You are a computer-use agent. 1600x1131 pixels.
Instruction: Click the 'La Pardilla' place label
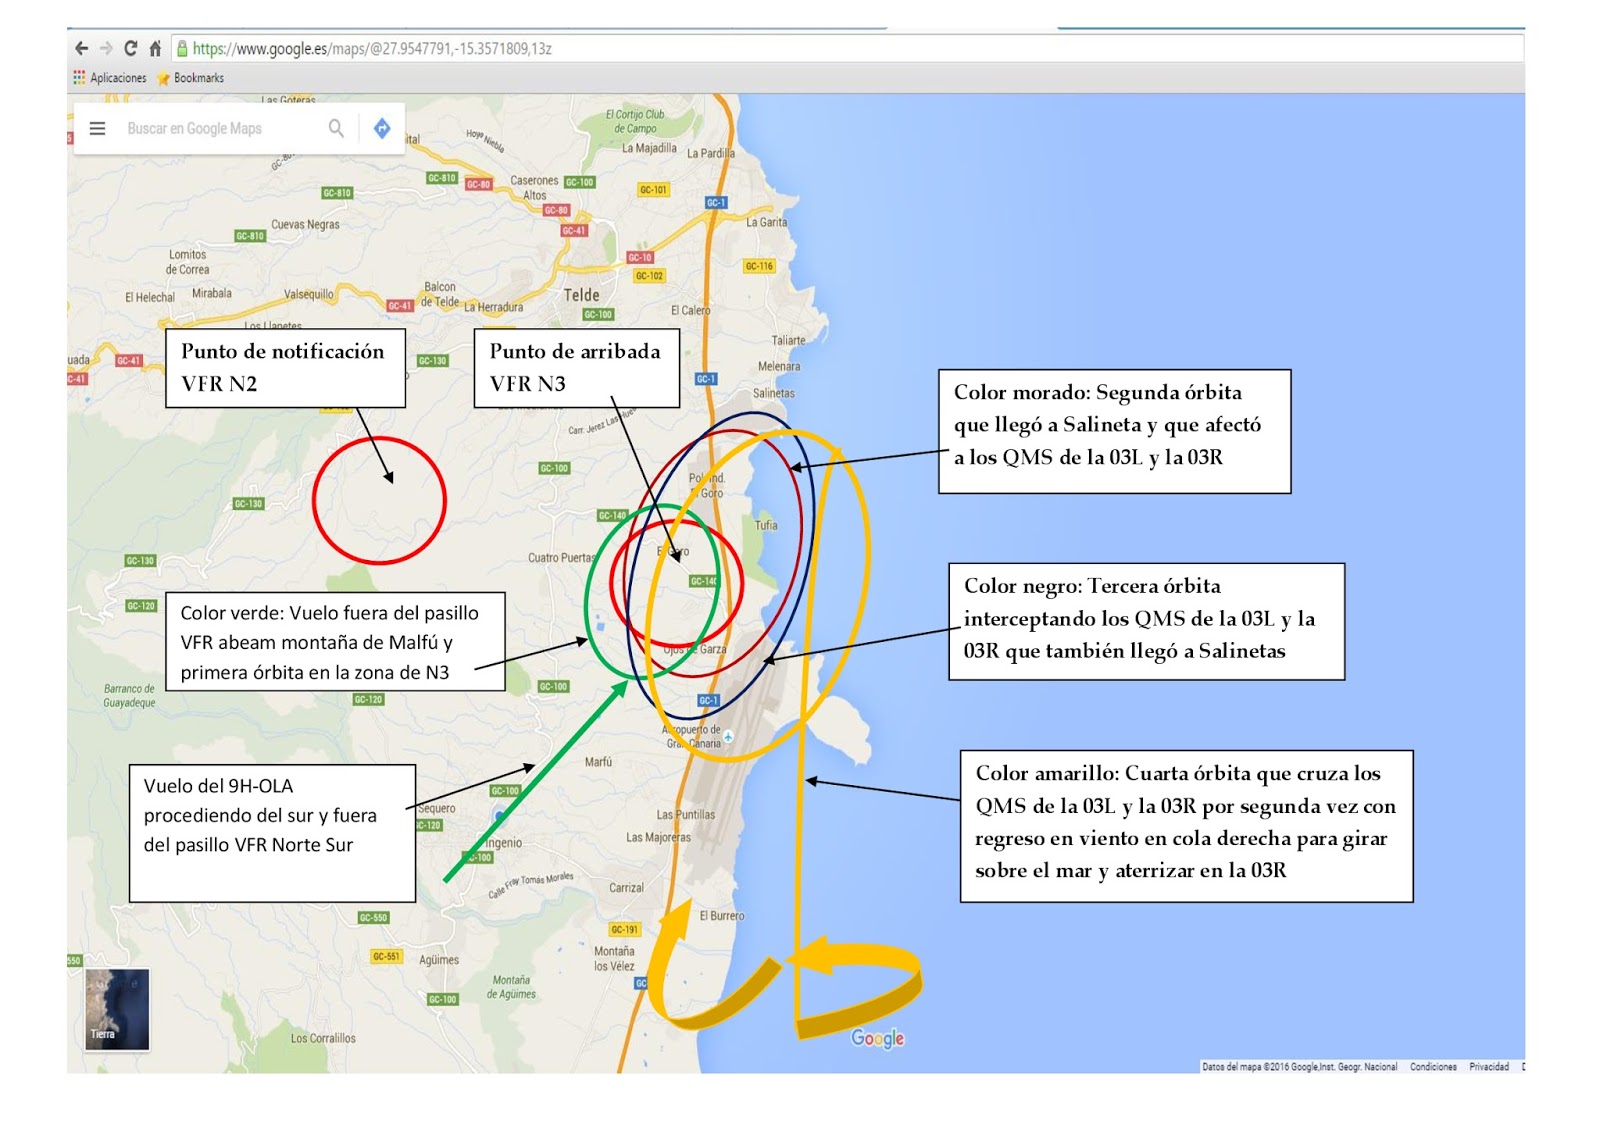pos(711,153)
